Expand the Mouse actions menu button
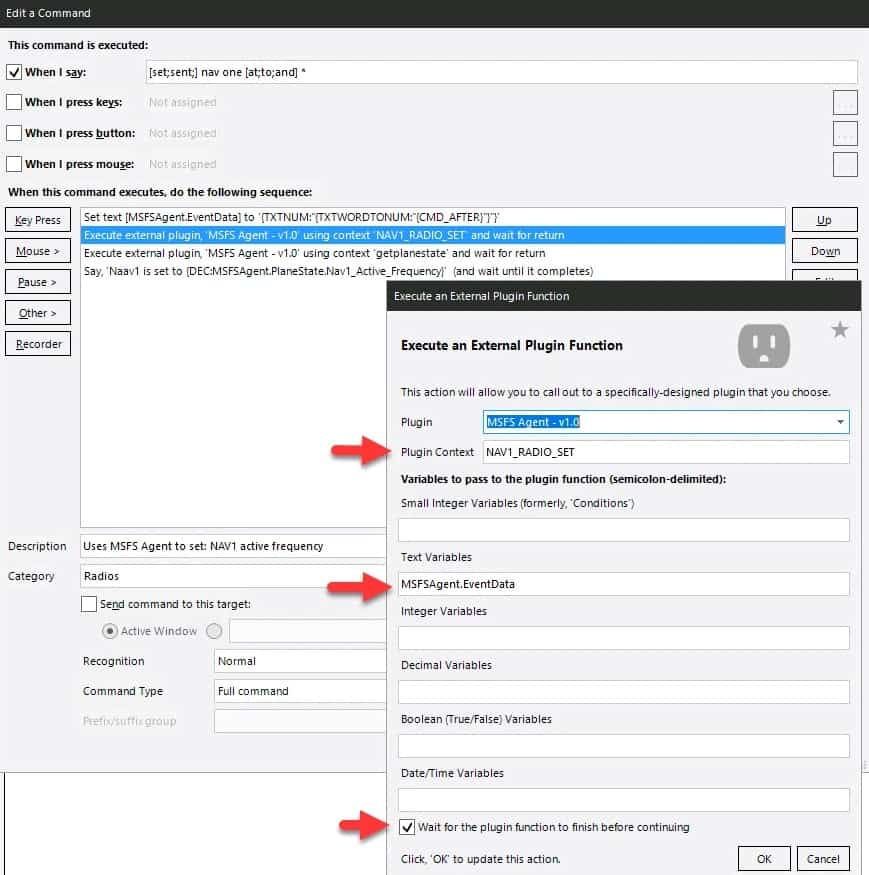Image resolution: width=869 pixels, height=875 pixels. point(38,251)
